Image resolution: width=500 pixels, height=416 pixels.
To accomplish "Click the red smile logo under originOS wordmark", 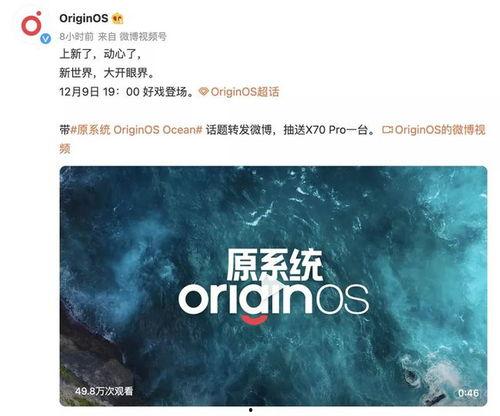I will 255,319.
